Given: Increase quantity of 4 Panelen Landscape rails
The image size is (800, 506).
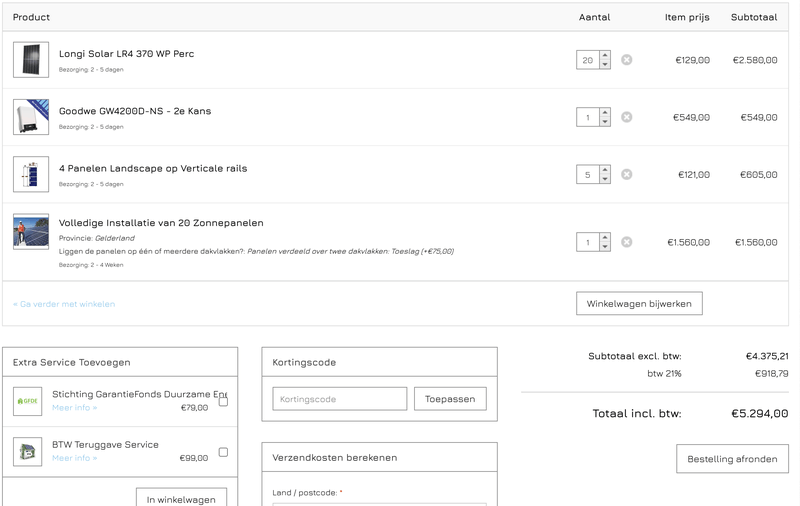Looking at the screenshot, I should [x=605, y=170].
